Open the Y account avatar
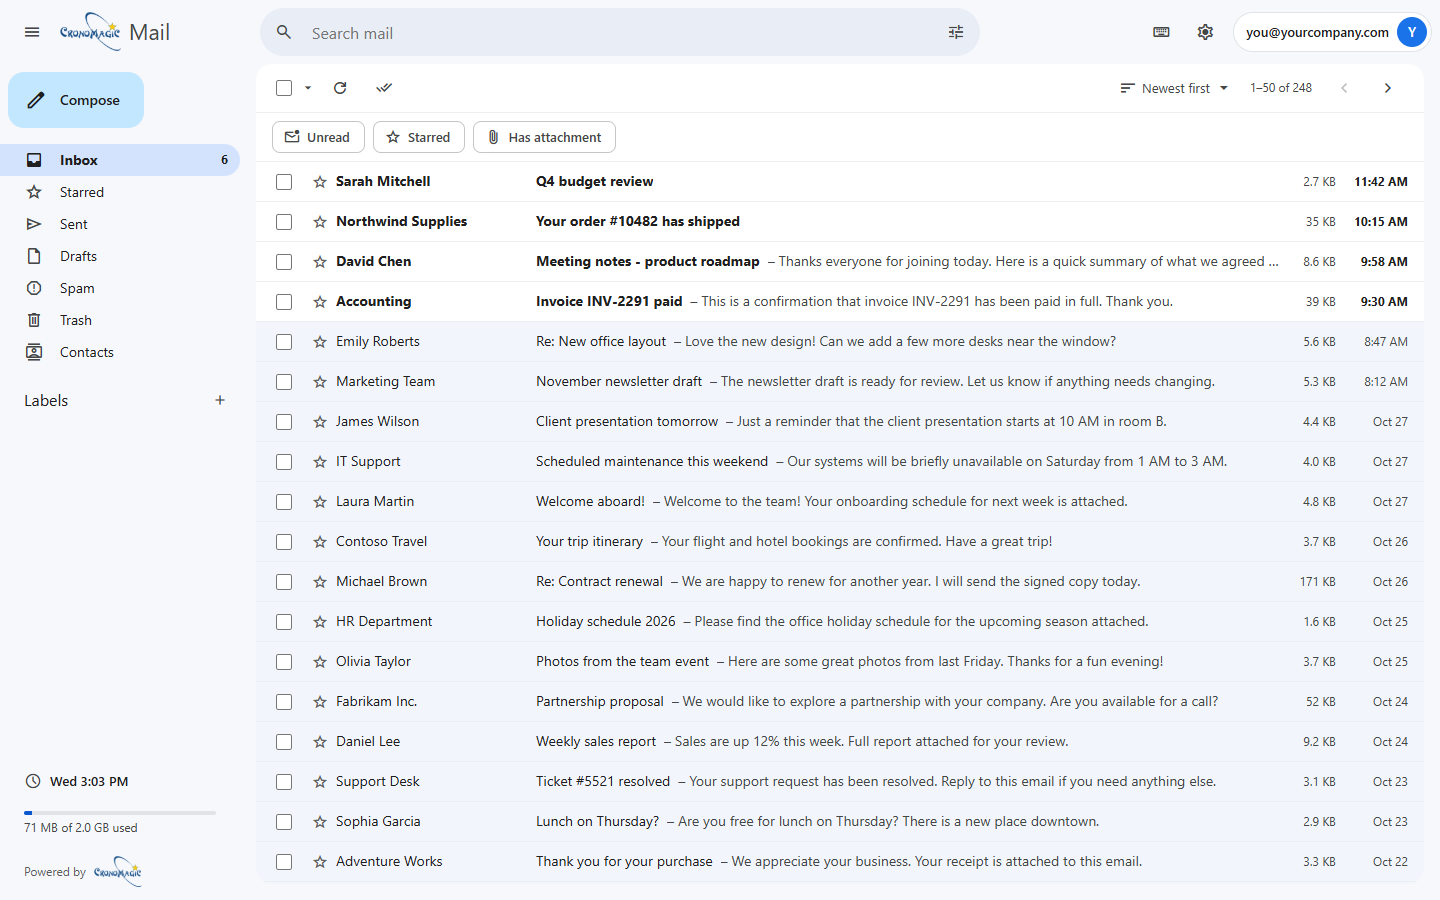Screen dimensions: 1440x900 1411,32
